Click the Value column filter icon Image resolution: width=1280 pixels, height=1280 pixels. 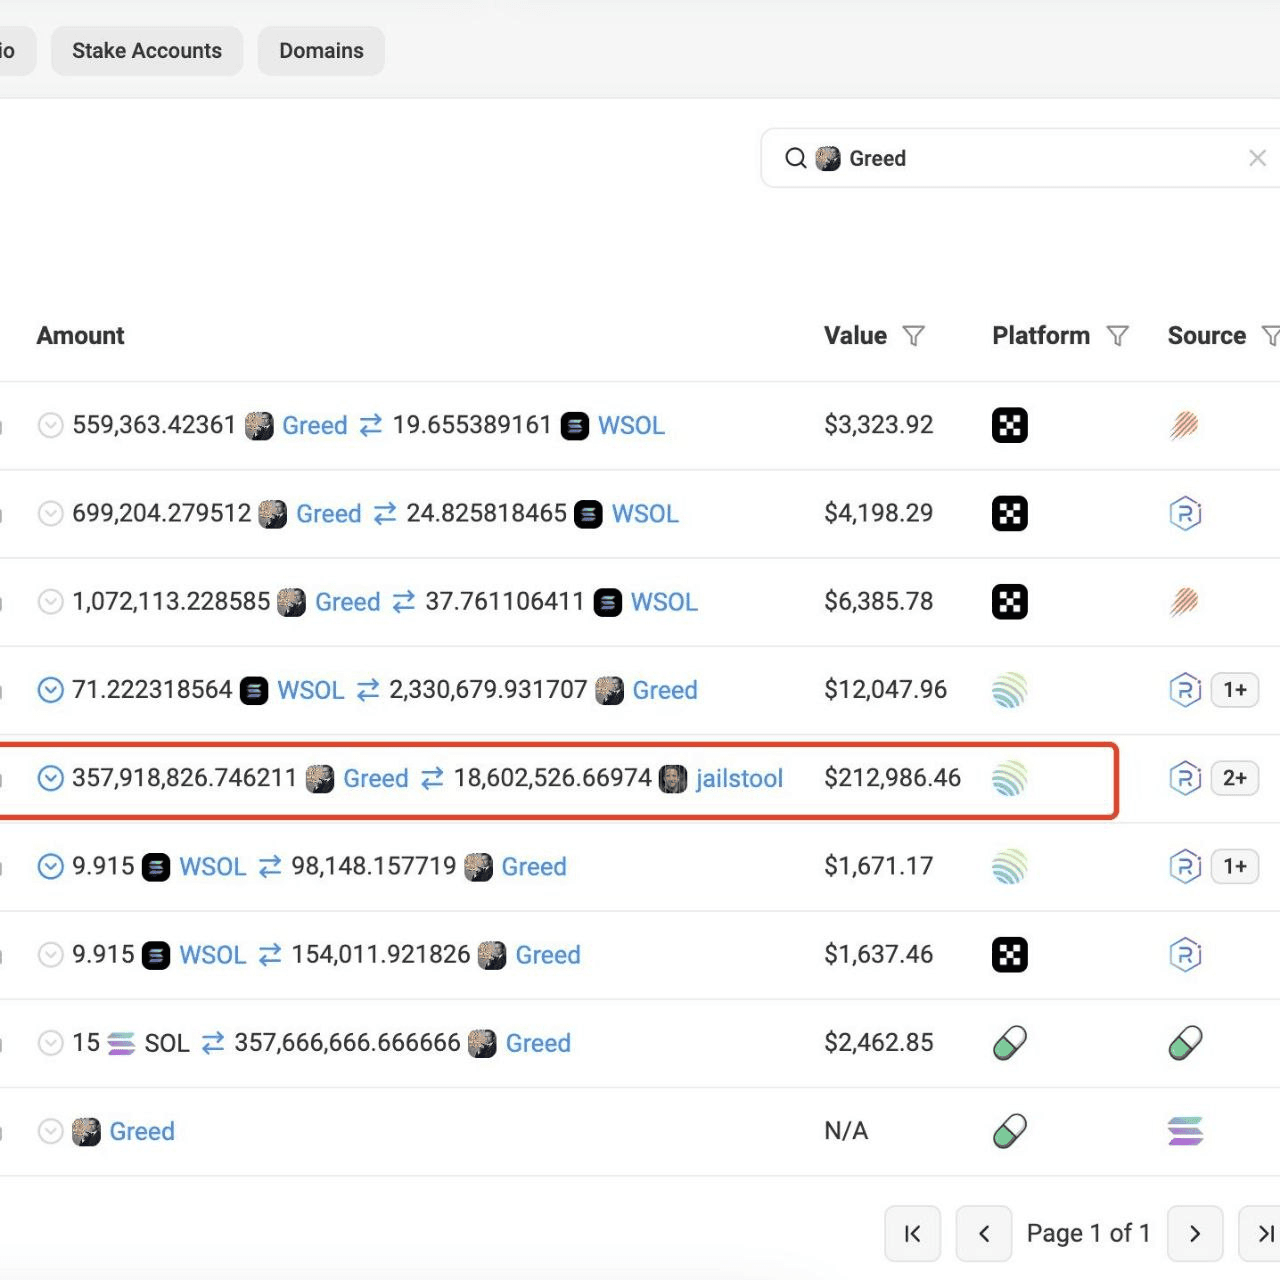(913, 336)
